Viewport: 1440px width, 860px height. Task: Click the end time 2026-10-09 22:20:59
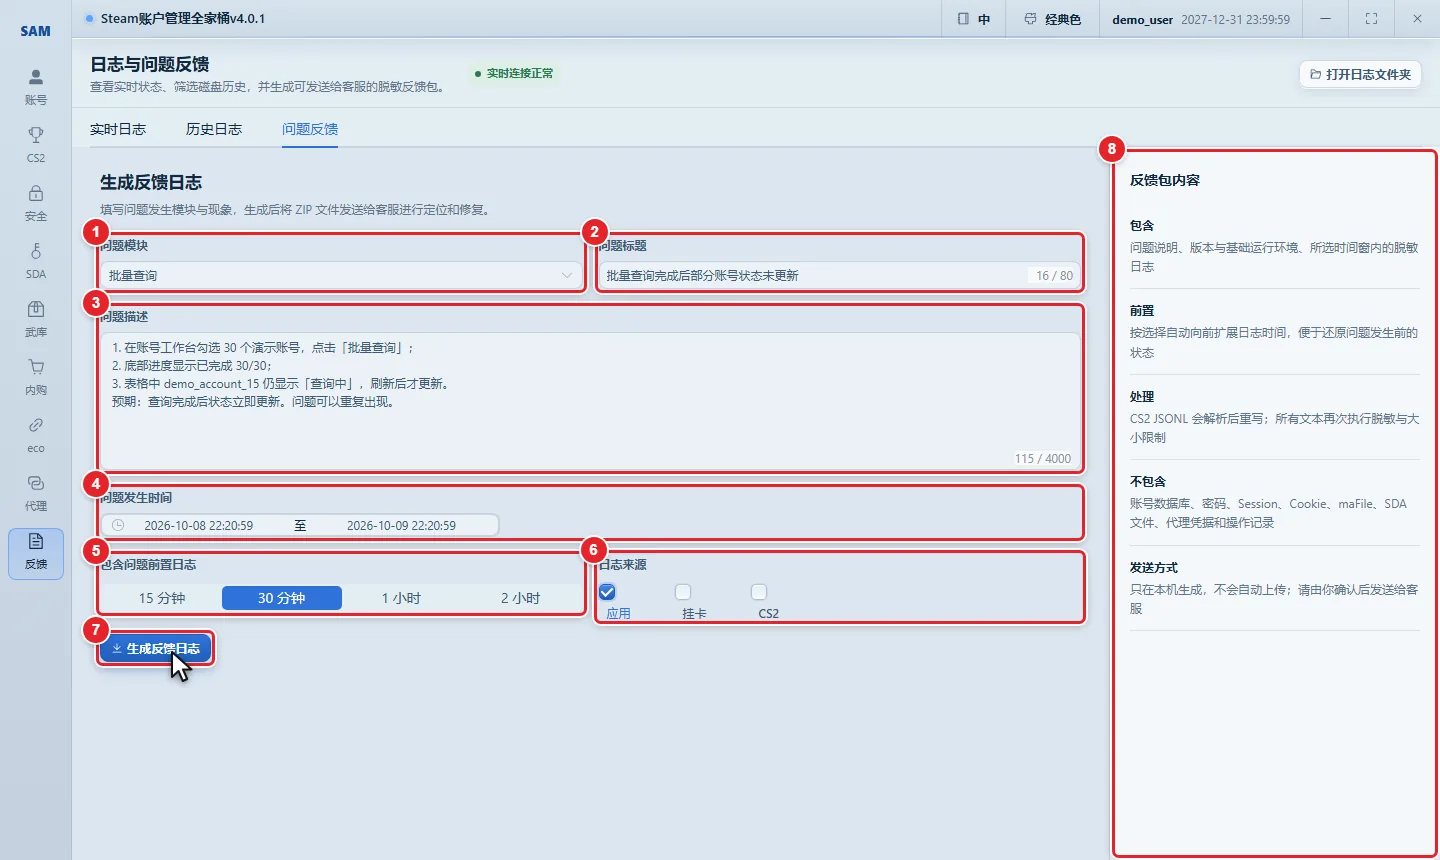[401, 525]
